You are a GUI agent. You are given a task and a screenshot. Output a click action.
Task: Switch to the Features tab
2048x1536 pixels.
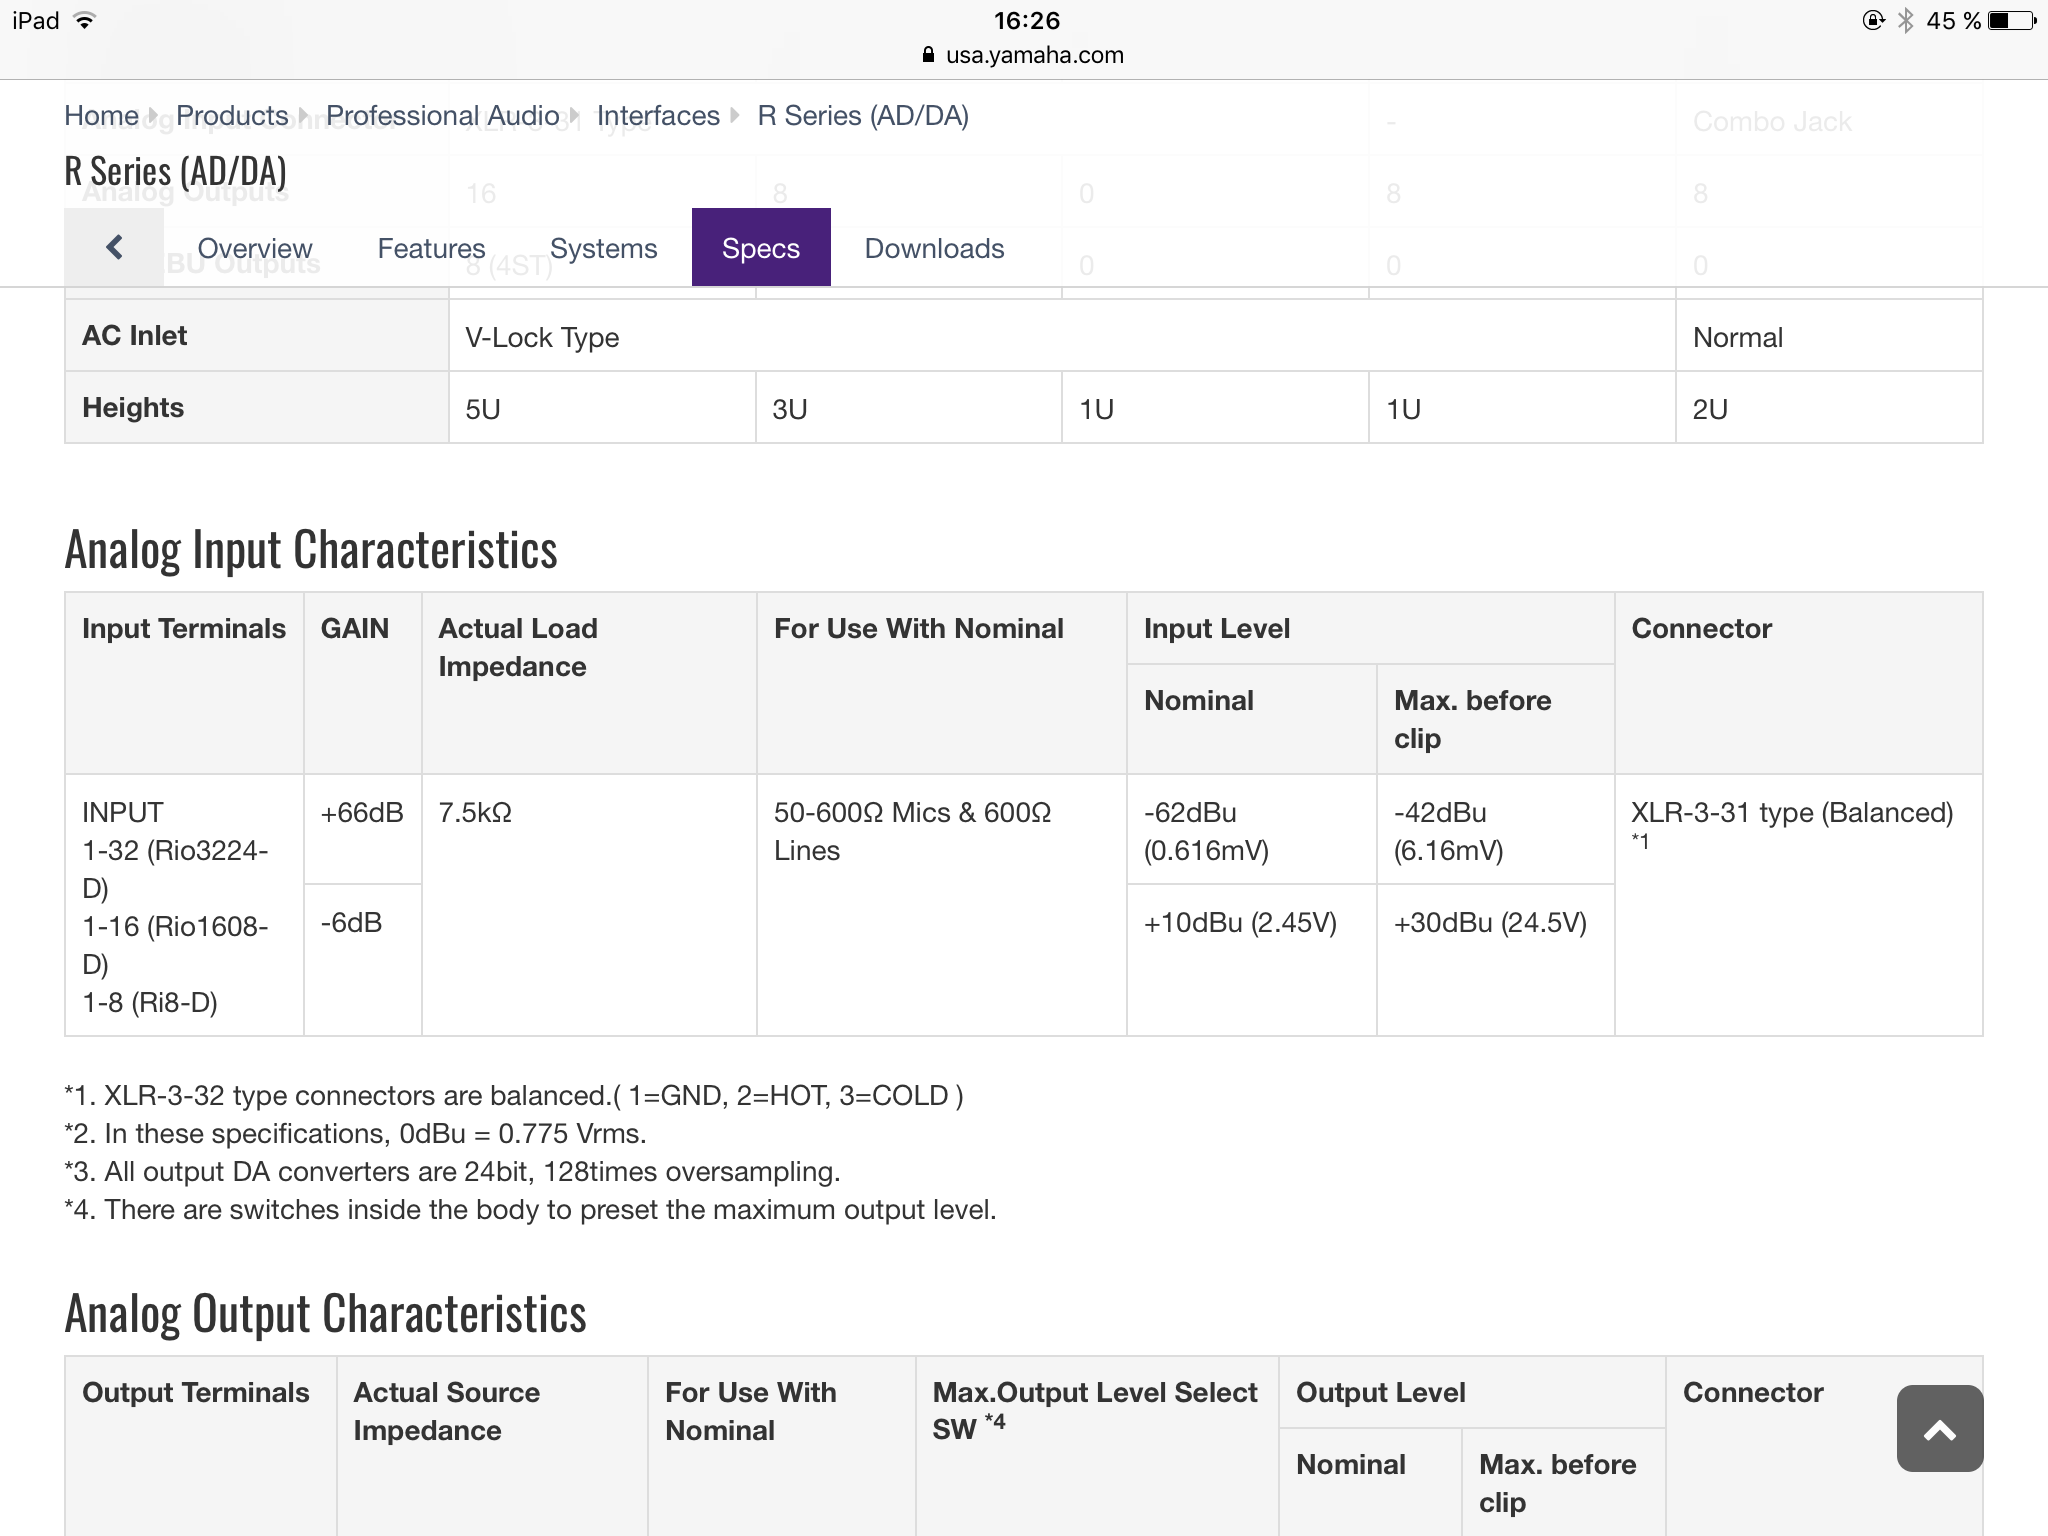pyautogui.click(x=431, y=248)
